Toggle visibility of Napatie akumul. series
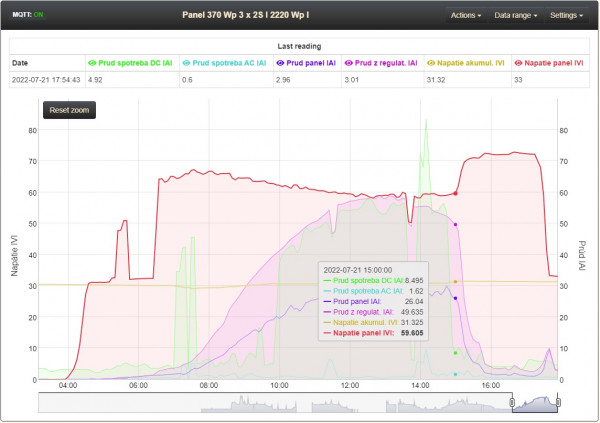This screenshot has width=600, height=423. 431,63
